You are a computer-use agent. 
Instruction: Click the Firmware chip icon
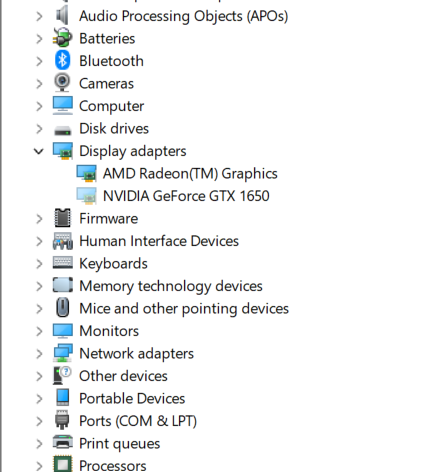(62, 218)
